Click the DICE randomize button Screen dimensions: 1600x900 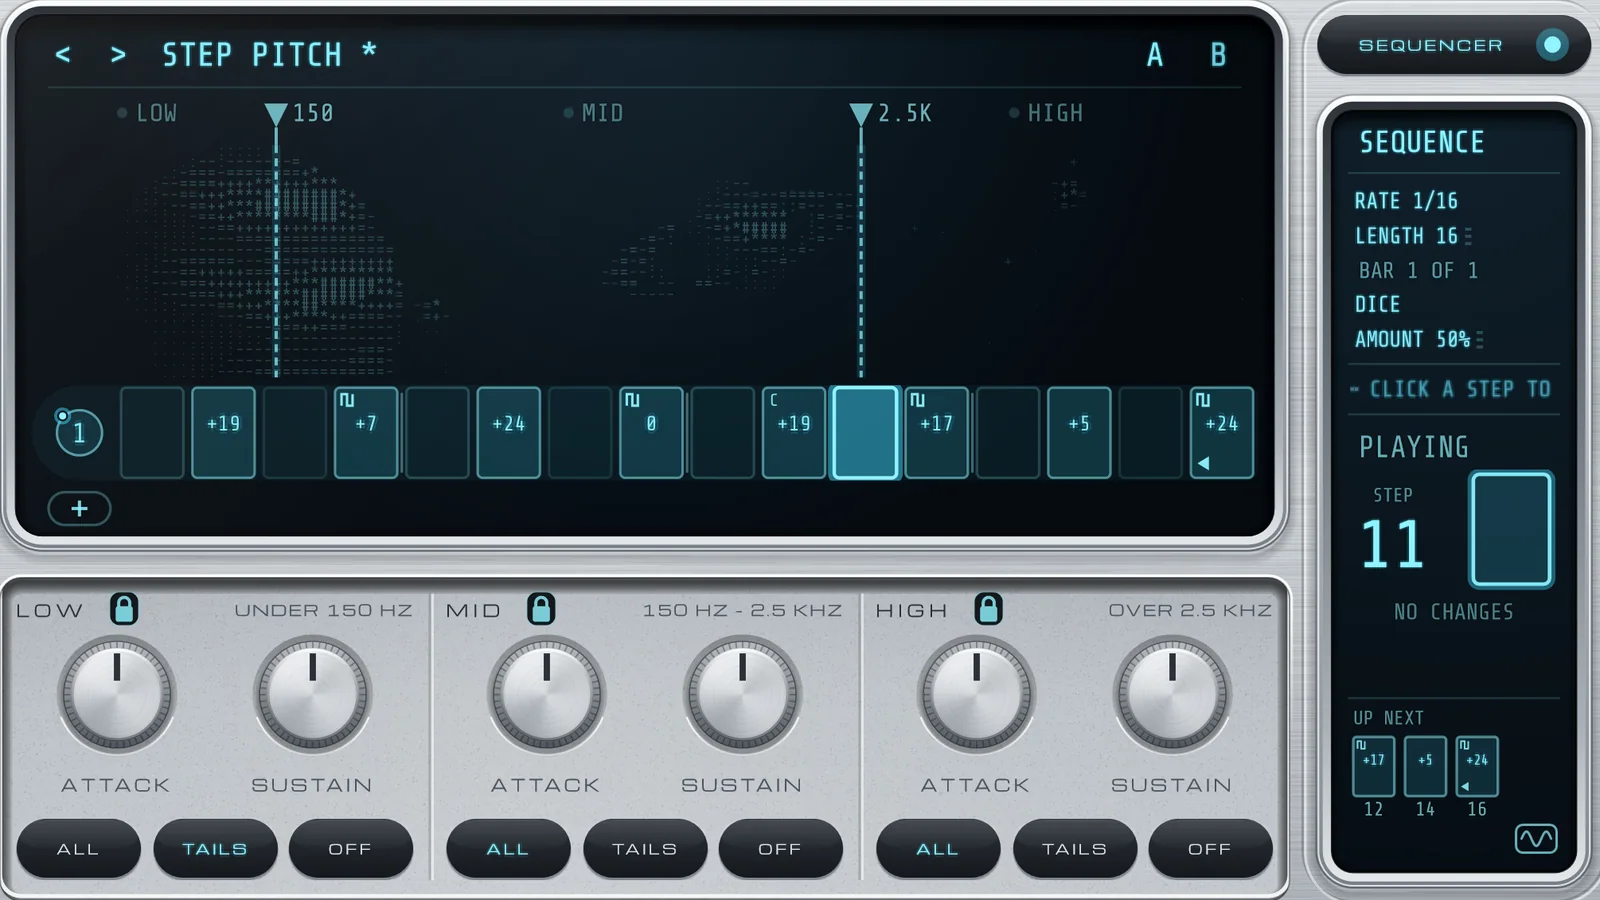[x=1377, y=304]
